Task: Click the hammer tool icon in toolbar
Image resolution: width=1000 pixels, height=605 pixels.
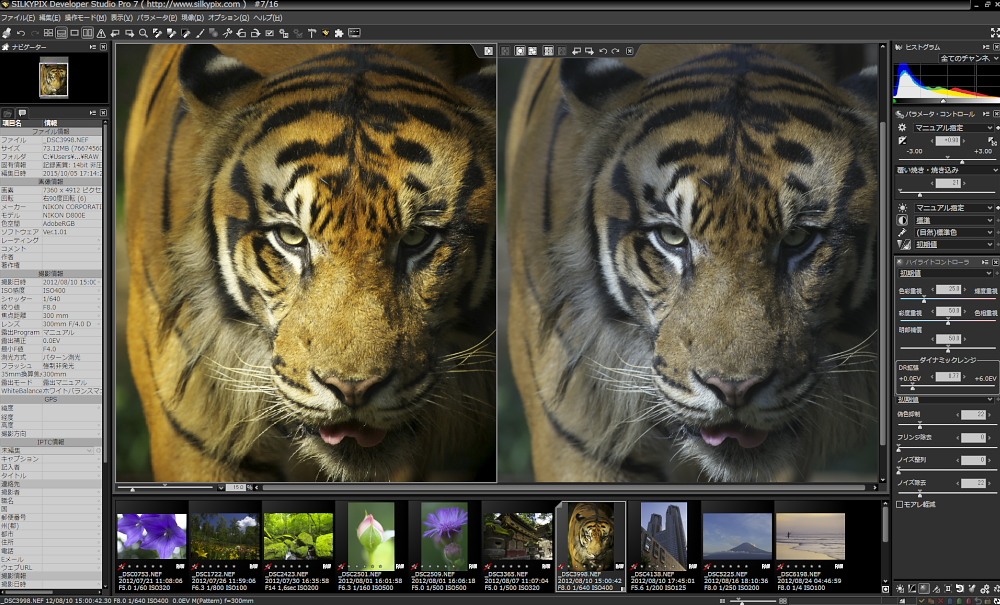Action: click(x=312, y=33)
